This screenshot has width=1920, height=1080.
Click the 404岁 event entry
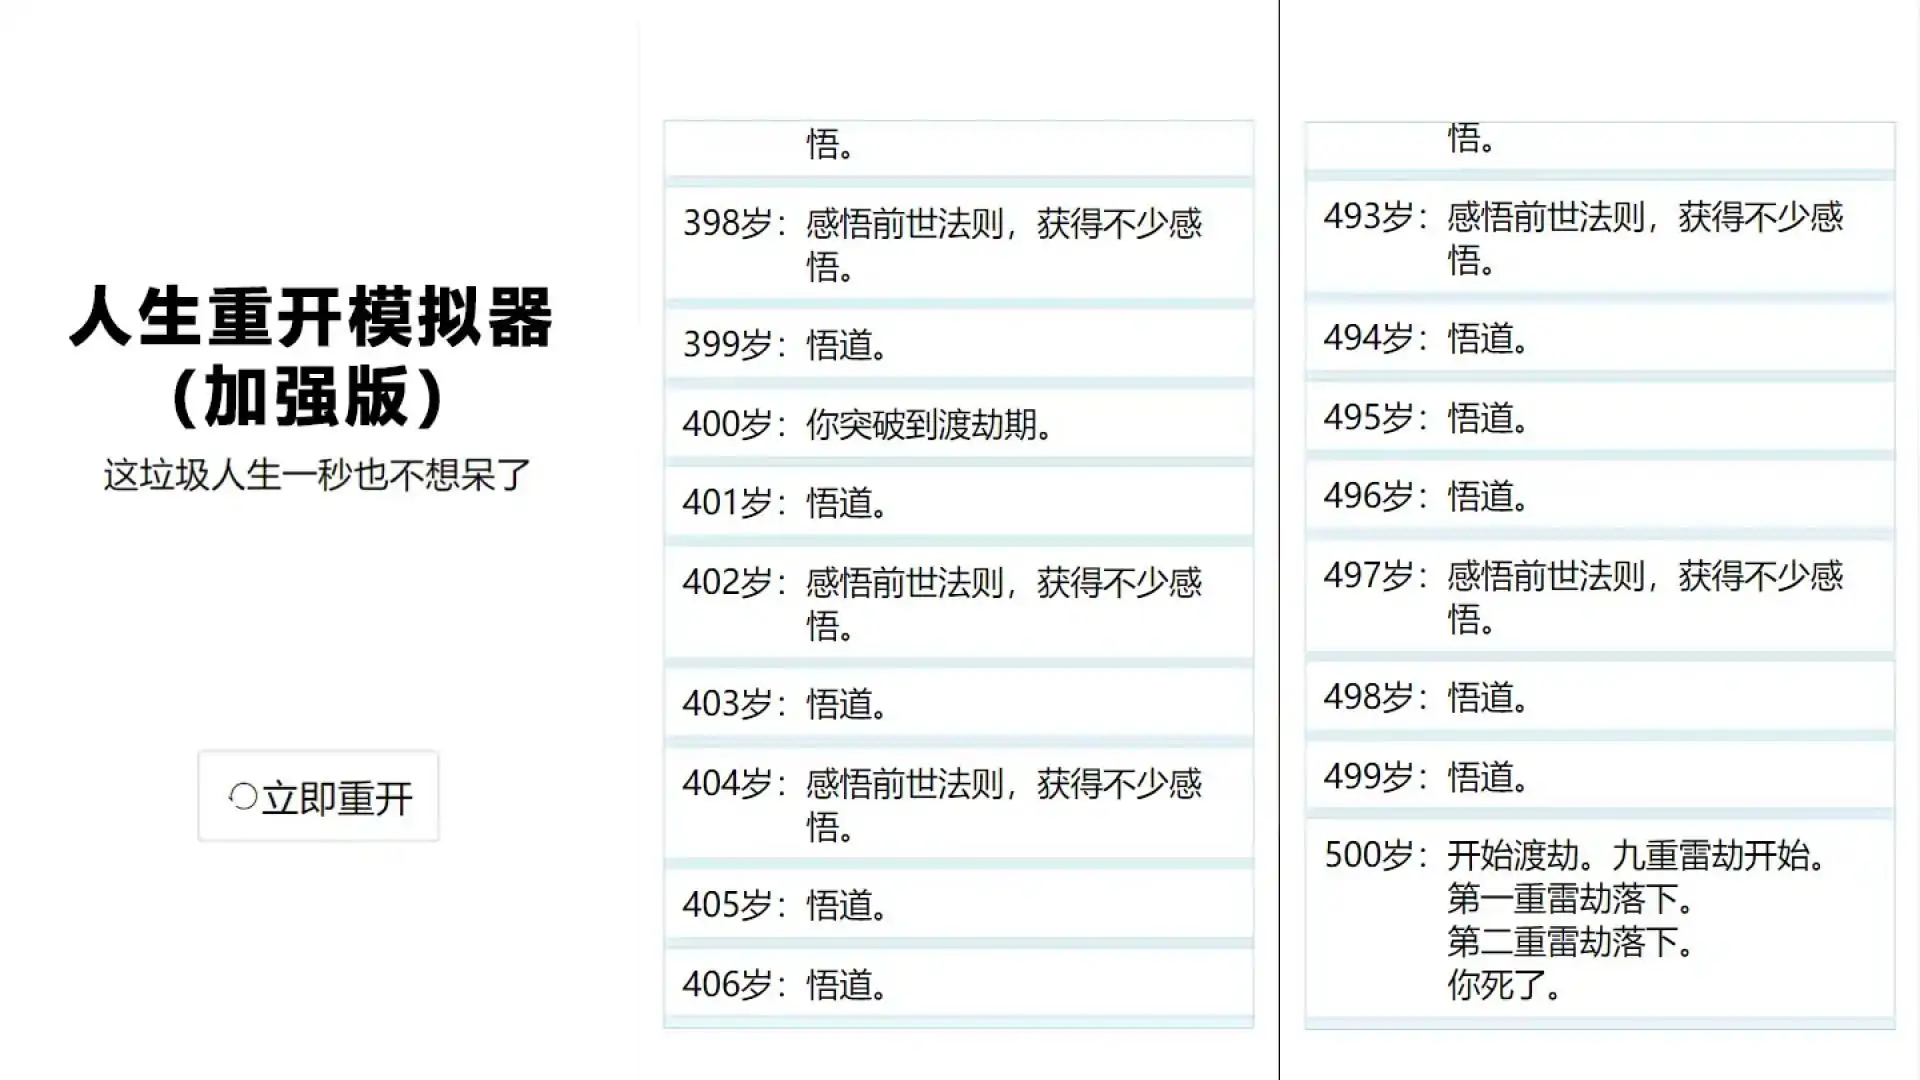957,804
